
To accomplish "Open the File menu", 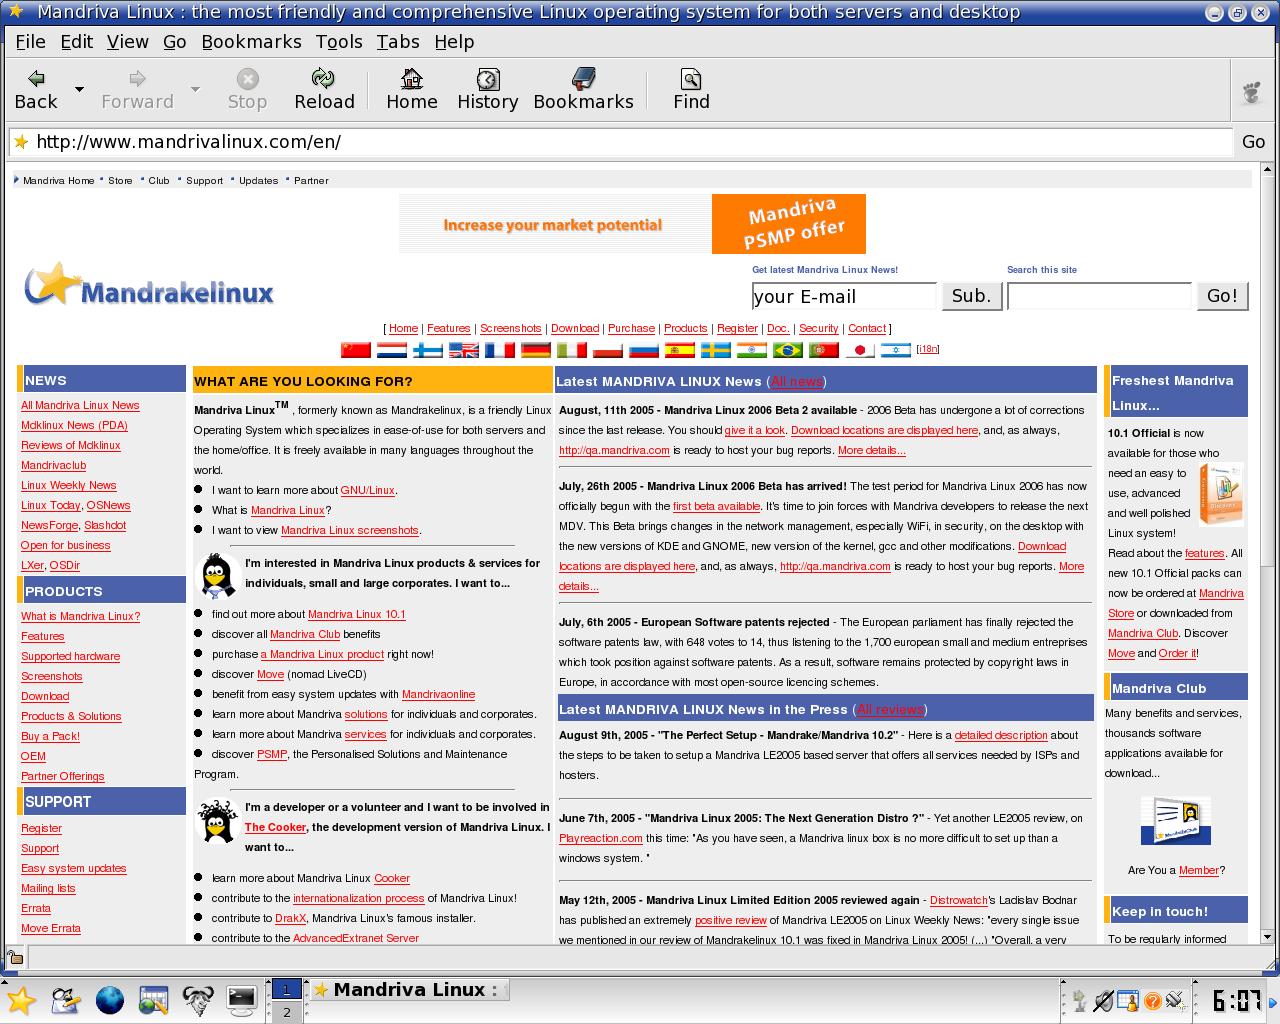I will pos(30,42).
